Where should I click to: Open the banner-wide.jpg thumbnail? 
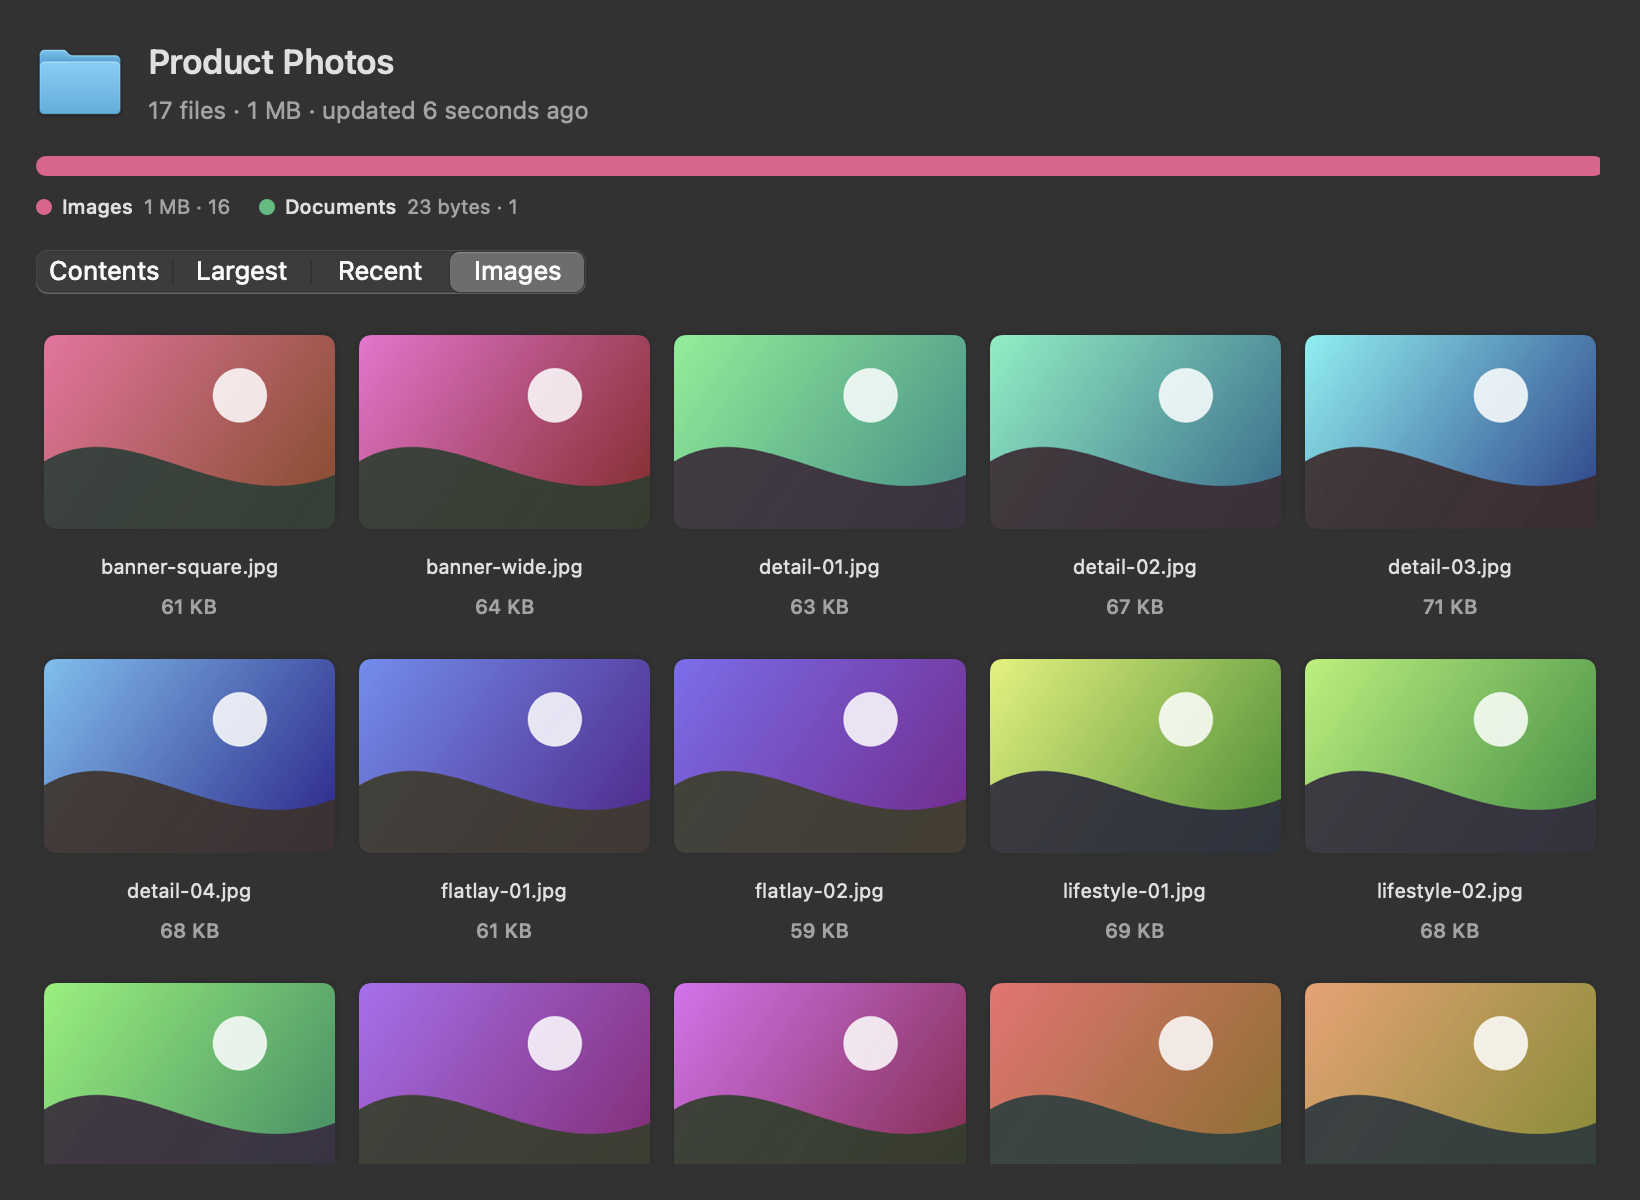(x=504, y=432)
